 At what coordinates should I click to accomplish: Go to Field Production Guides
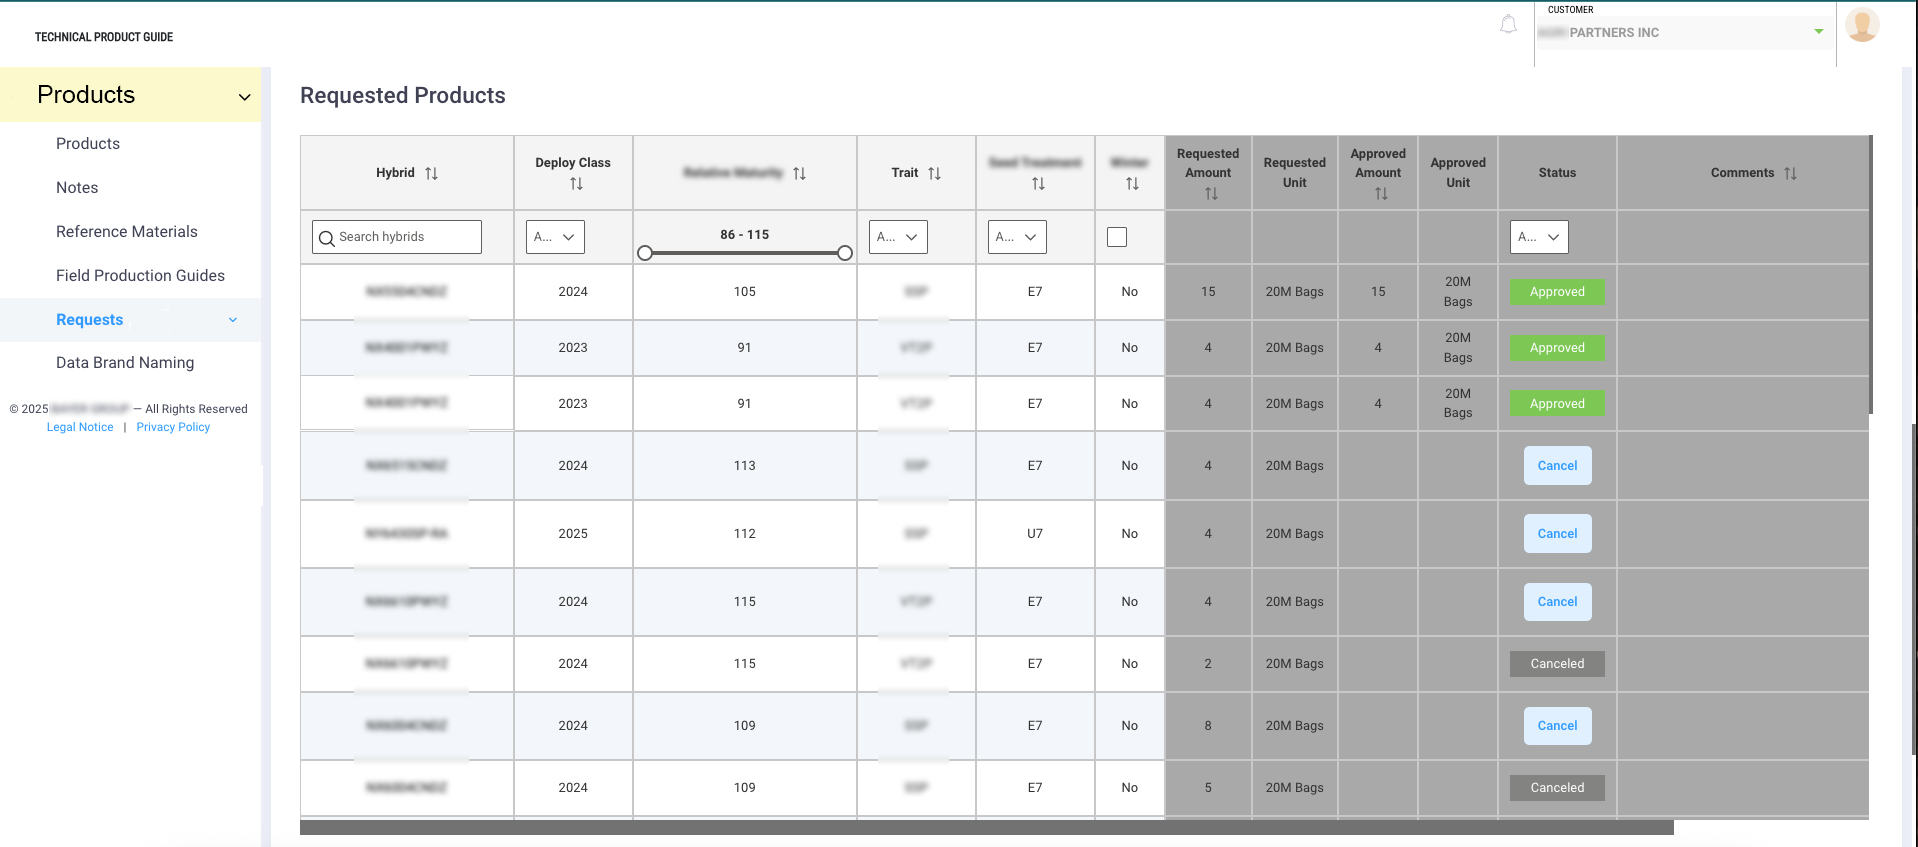click(x=140, y=276)
